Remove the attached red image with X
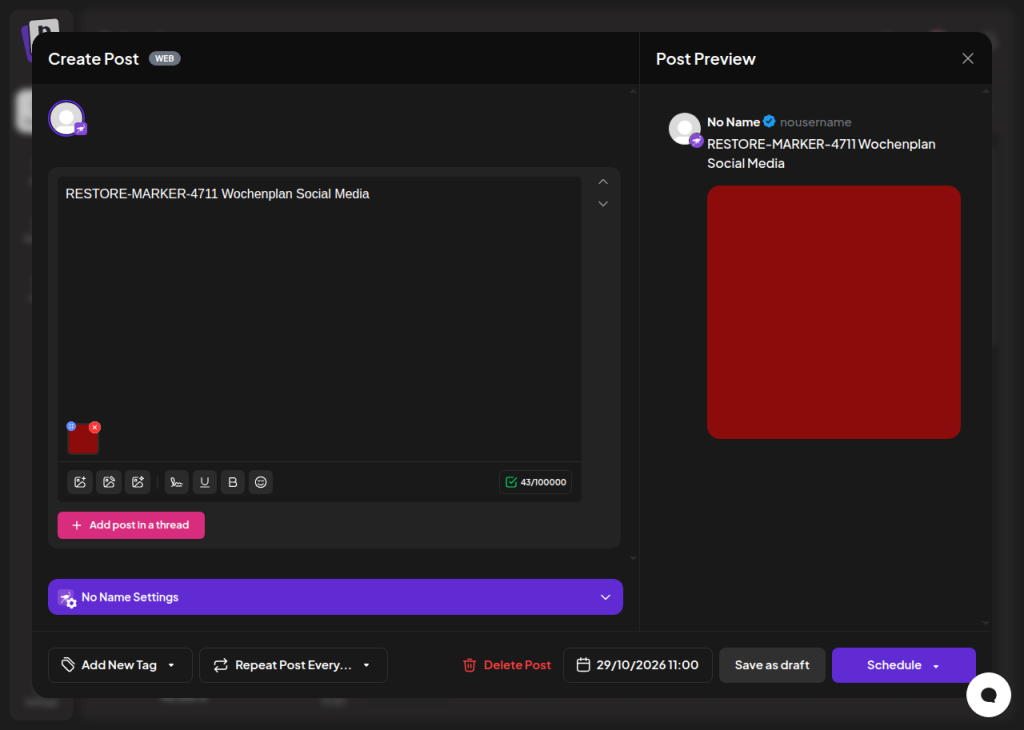 tap(95, 427)
